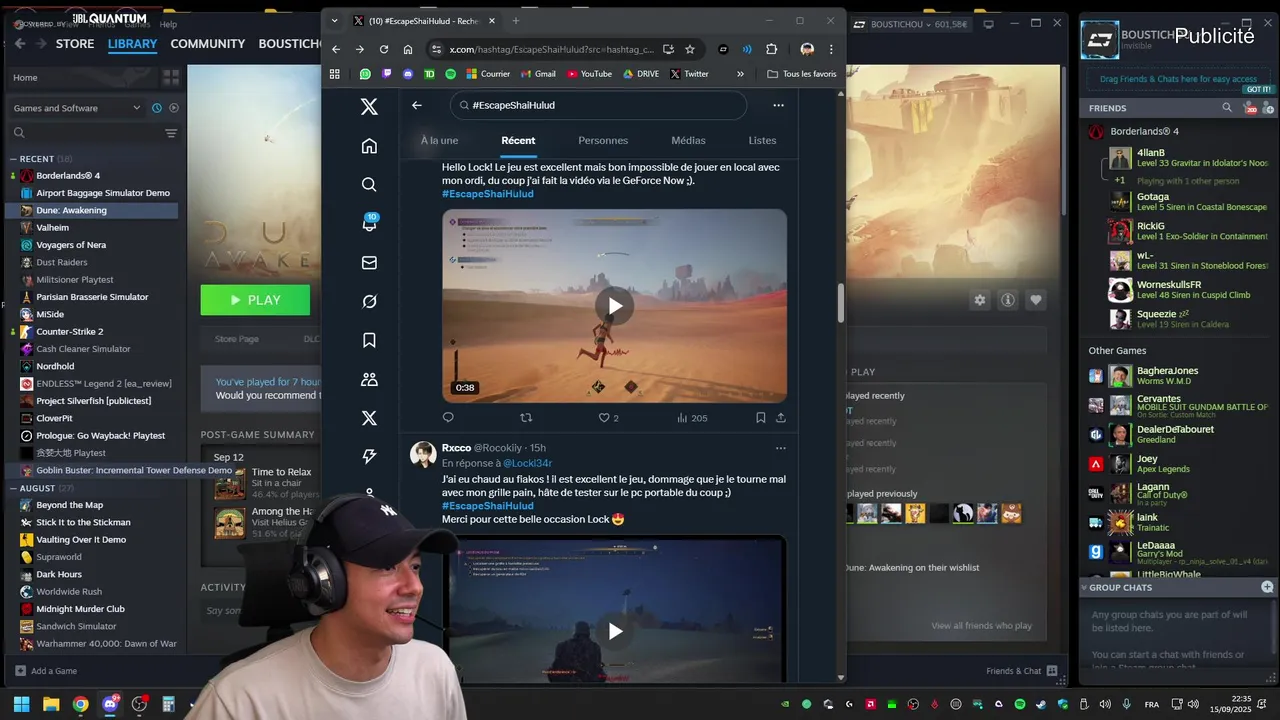Reload the browser page
Screen dimensions: 1280x720
(384, 49)
